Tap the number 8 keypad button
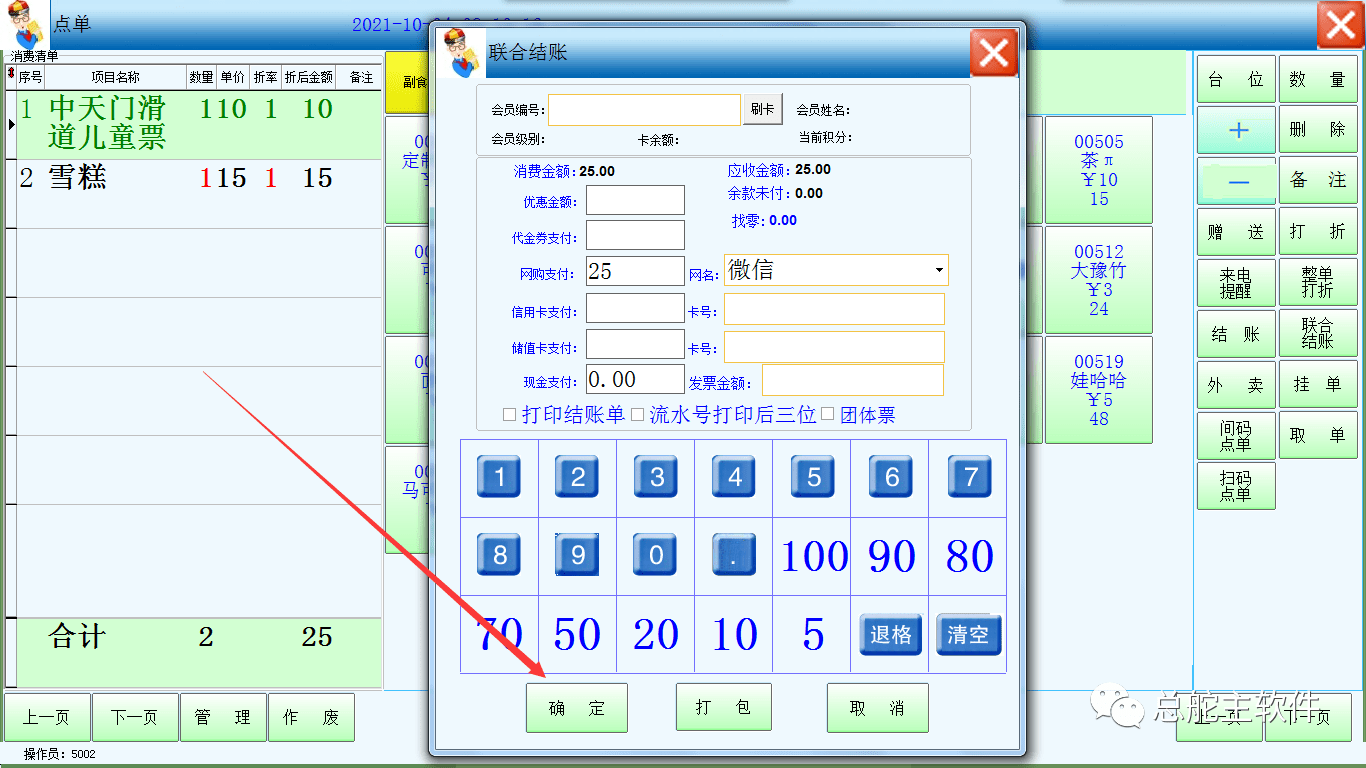1366x768 pixels. (499, 555)
